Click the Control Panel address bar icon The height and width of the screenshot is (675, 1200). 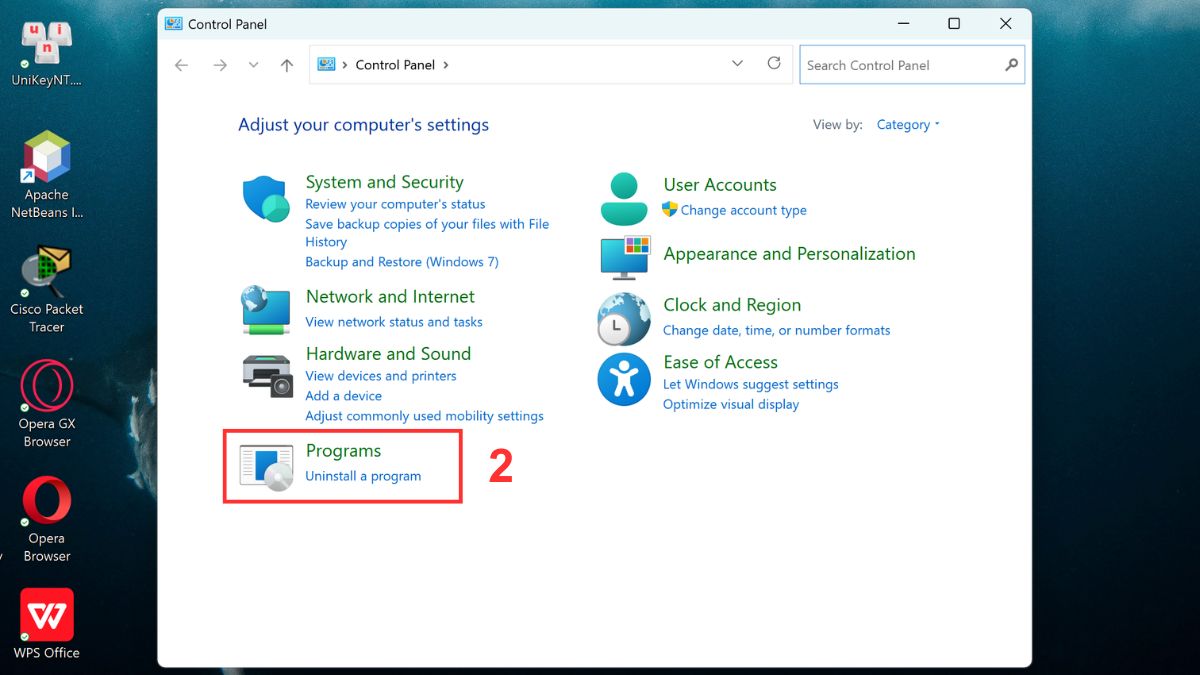pos(326,64)
